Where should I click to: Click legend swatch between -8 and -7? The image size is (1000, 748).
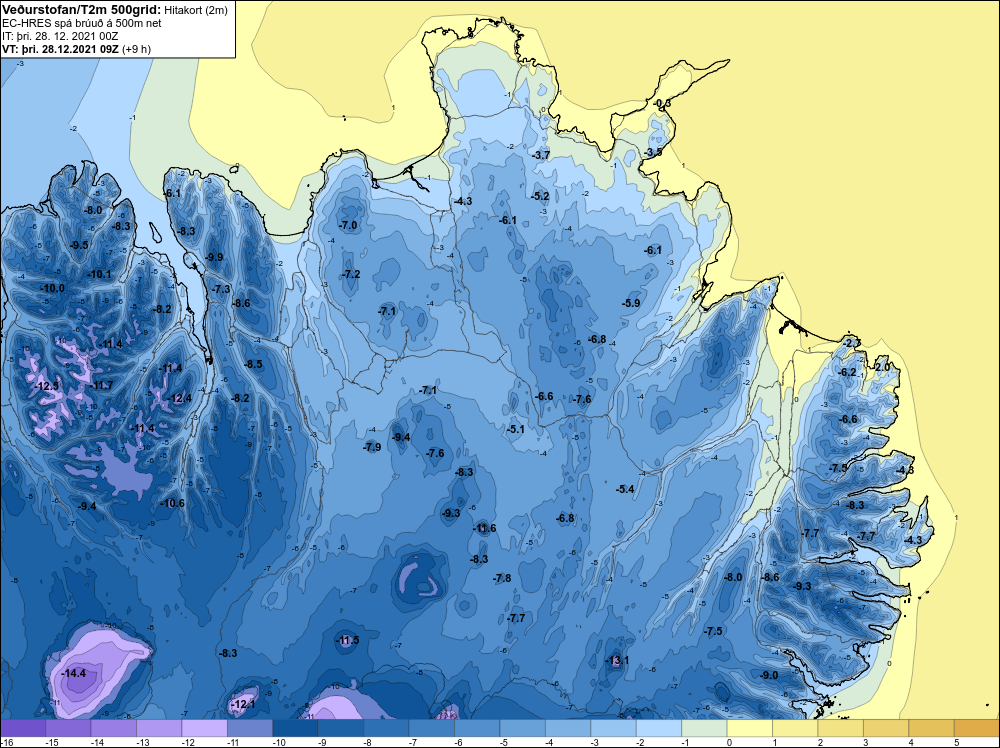point(386,728)
